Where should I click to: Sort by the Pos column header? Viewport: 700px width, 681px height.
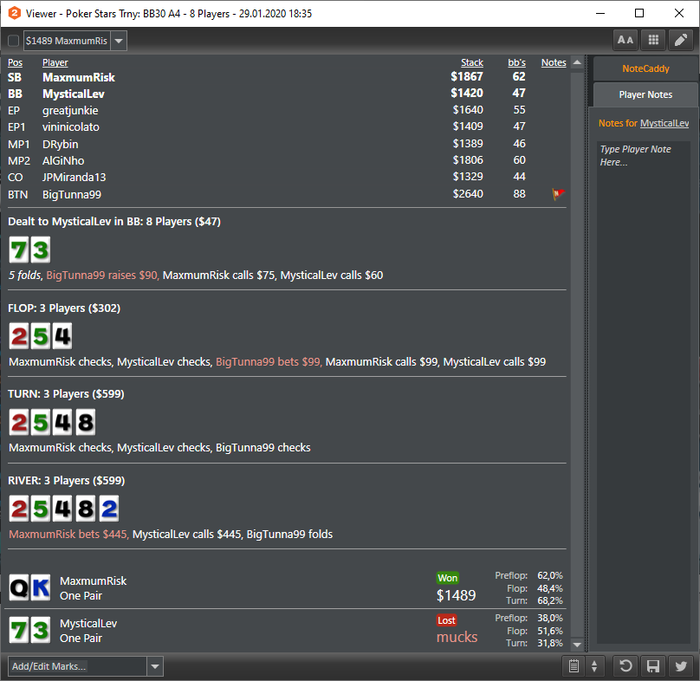(15, 63)
